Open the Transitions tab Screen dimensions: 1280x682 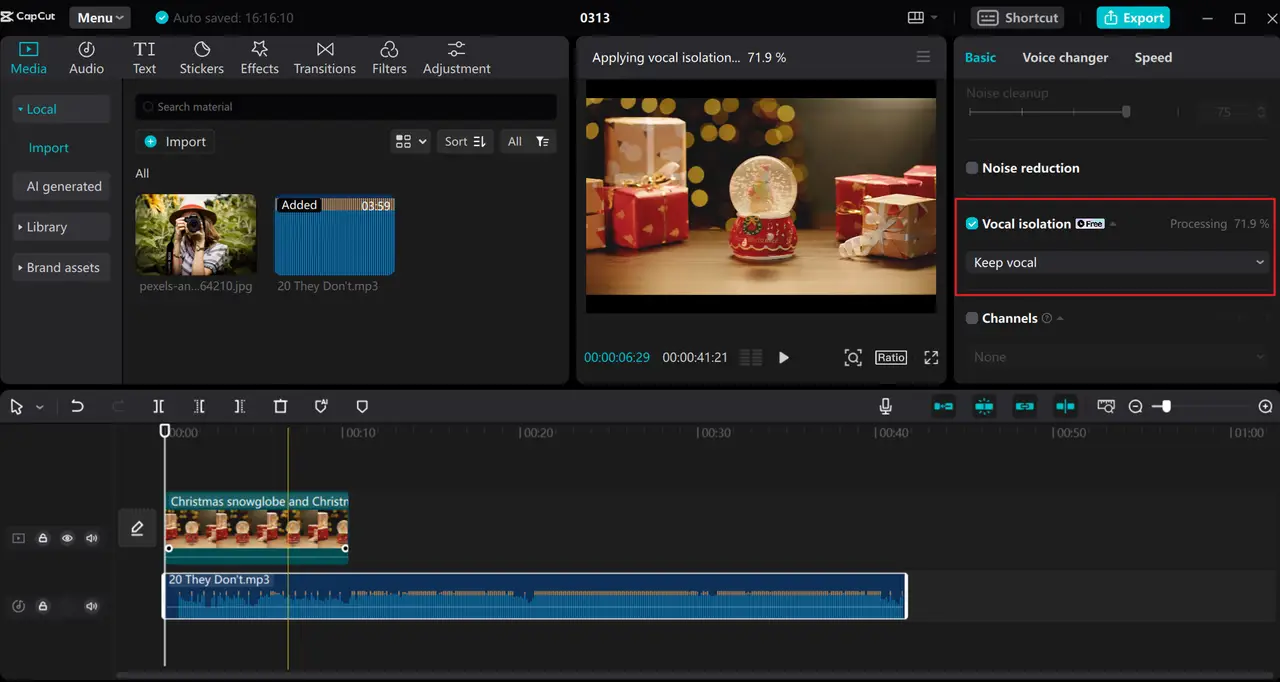(x=325, y=58)
